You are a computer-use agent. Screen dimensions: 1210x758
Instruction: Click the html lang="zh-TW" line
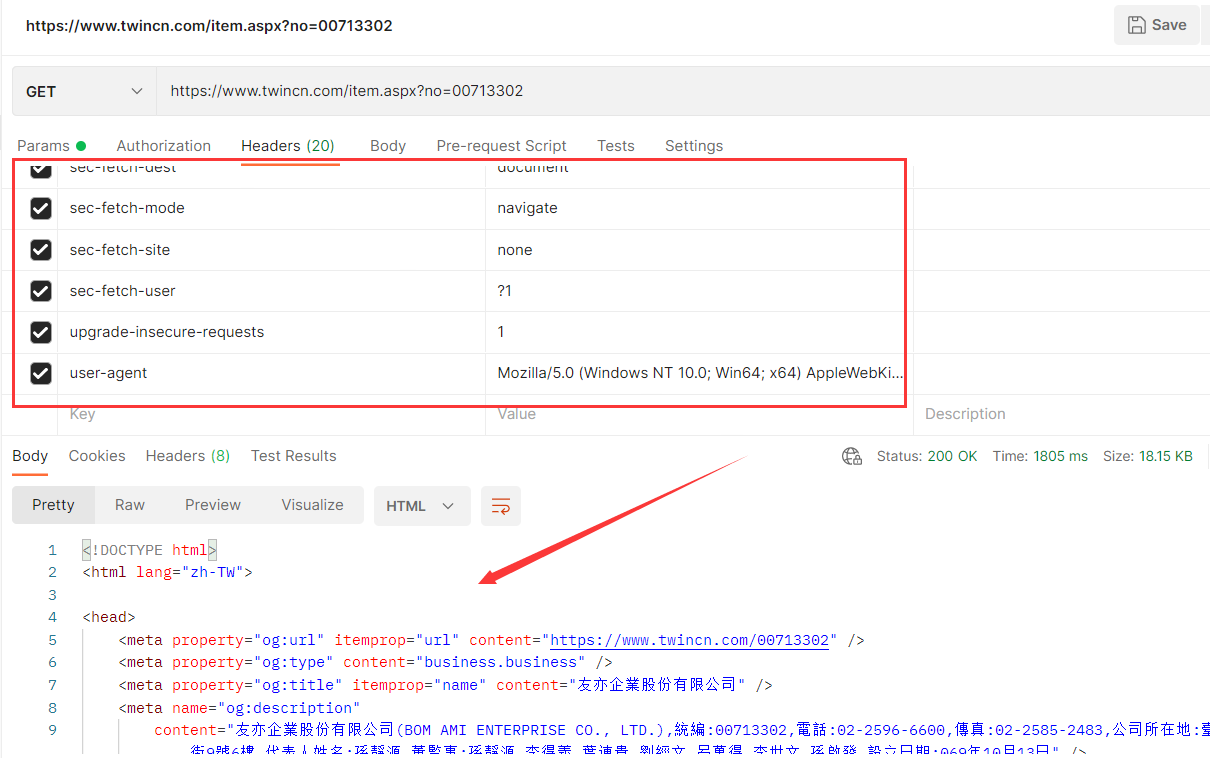pyautogui.click(x=168, y=573)
